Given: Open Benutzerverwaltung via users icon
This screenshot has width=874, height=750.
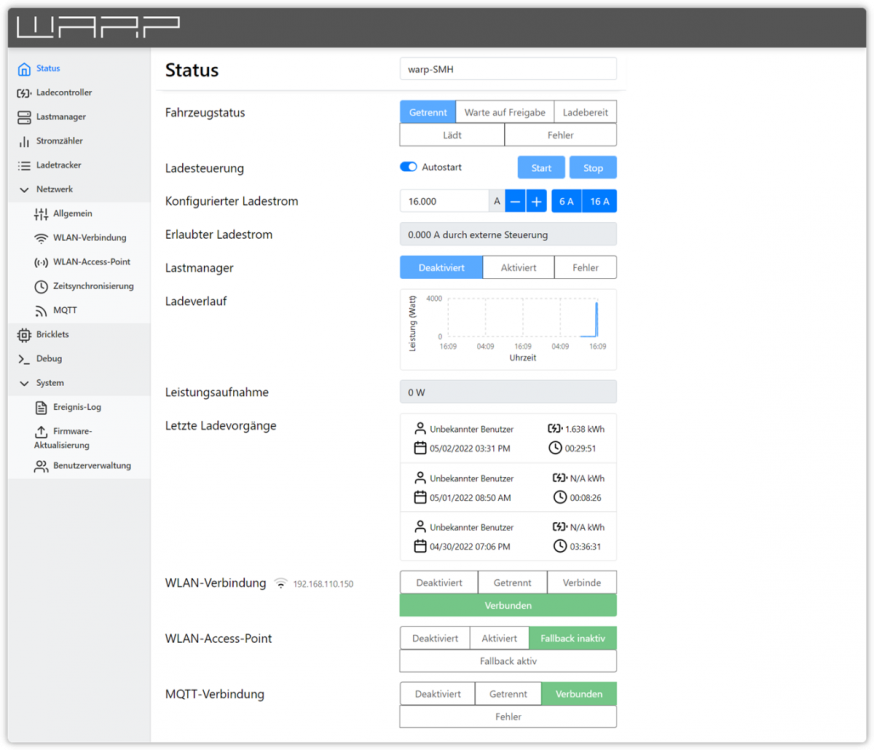Looking at the screenshot, I should (x=41, y=466).
